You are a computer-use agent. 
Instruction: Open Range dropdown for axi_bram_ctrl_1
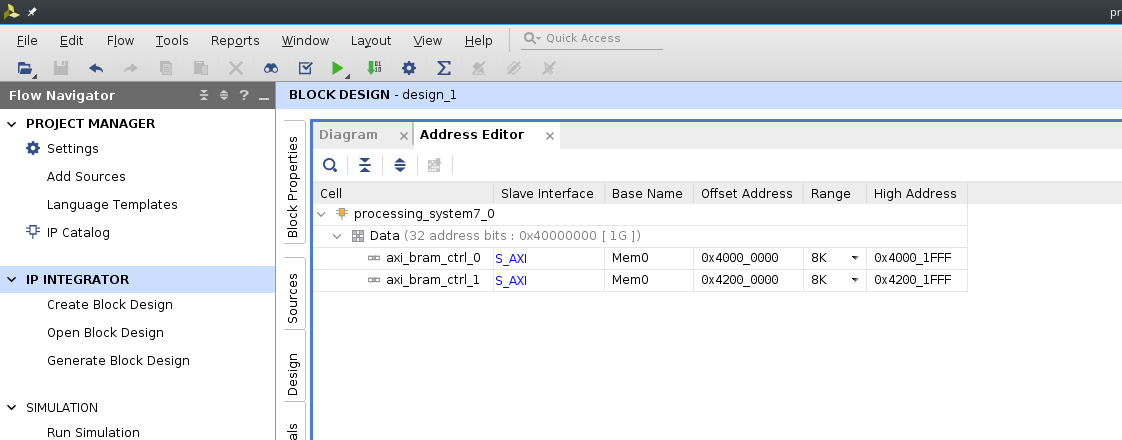click(x=854, y=280)
